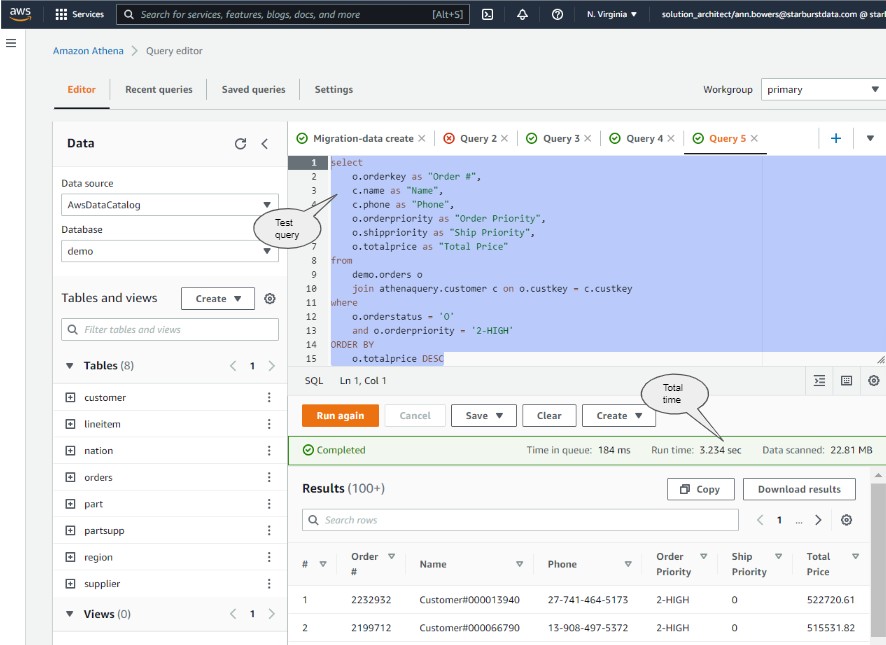Open the editor preferences gear
886x645 pixels.
tap(874, 380)
